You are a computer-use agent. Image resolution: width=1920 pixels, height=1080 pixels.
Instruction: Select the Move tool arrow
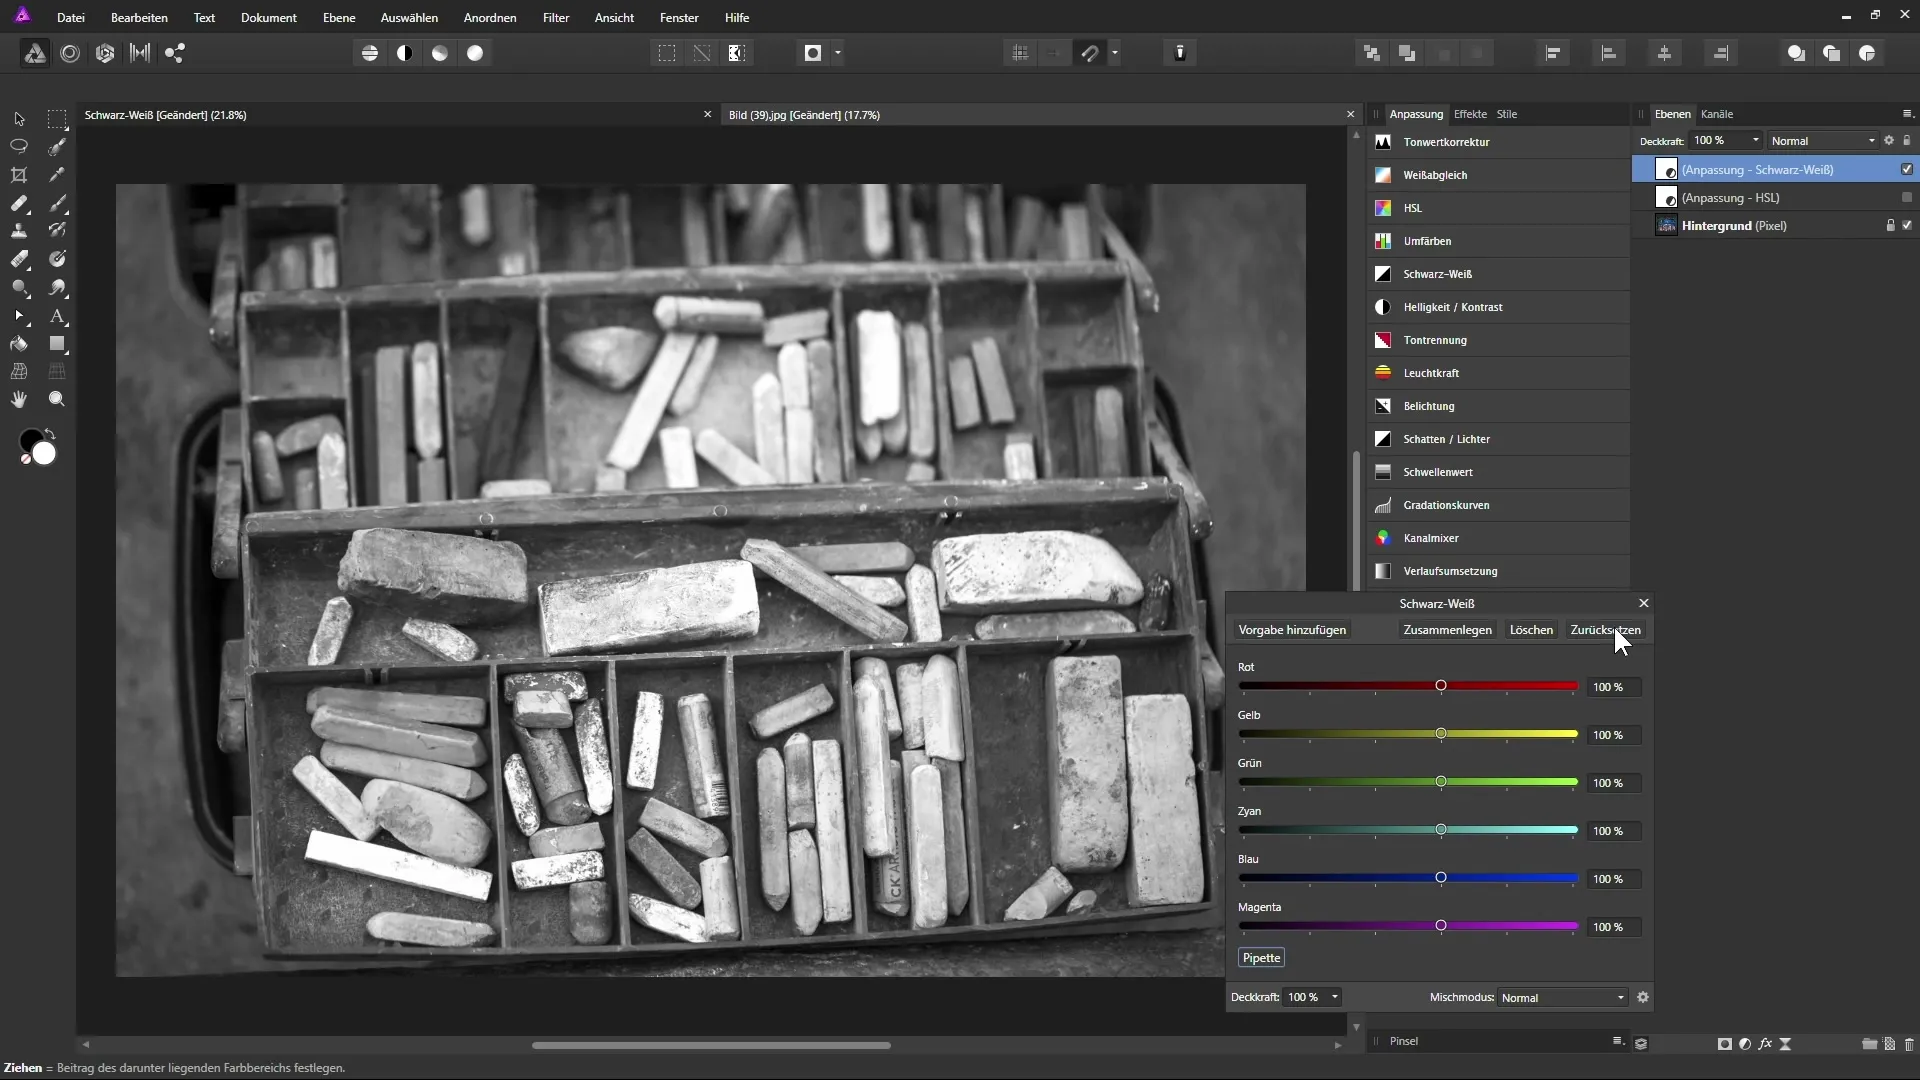click(x=19, y=118)
